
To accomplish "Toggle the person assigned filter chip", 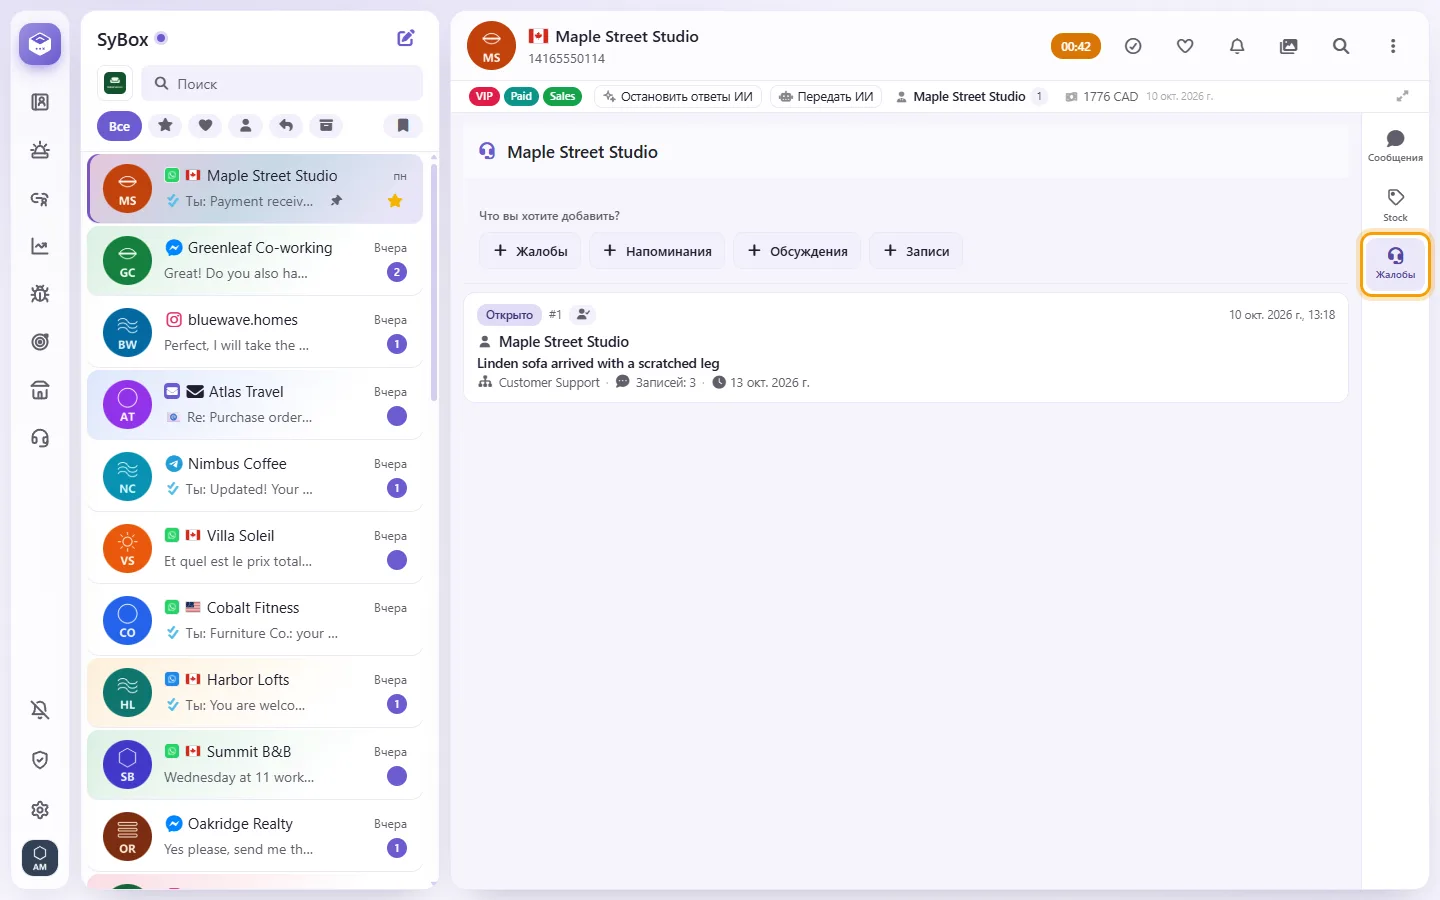I will click(245, 126).
